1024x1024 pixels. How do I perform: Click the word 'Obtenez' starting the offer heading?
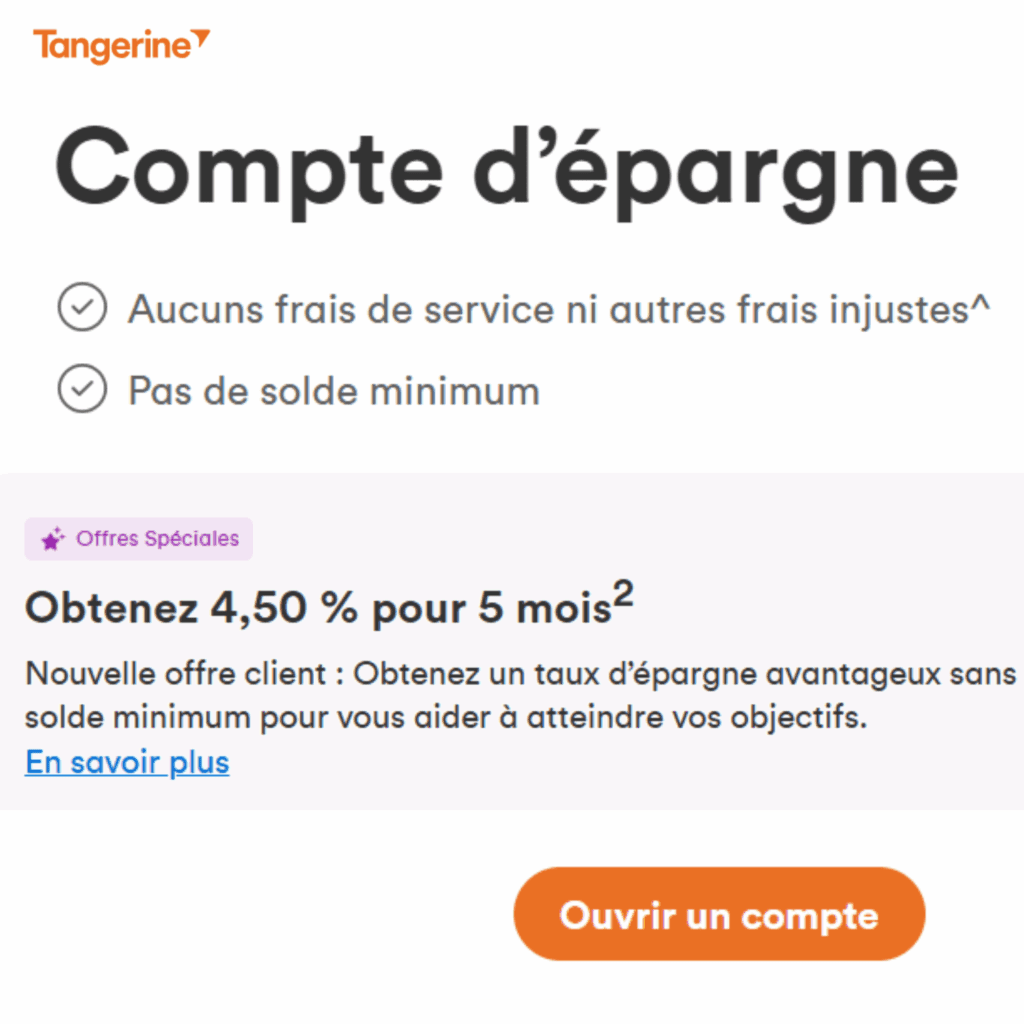[111, 608]
